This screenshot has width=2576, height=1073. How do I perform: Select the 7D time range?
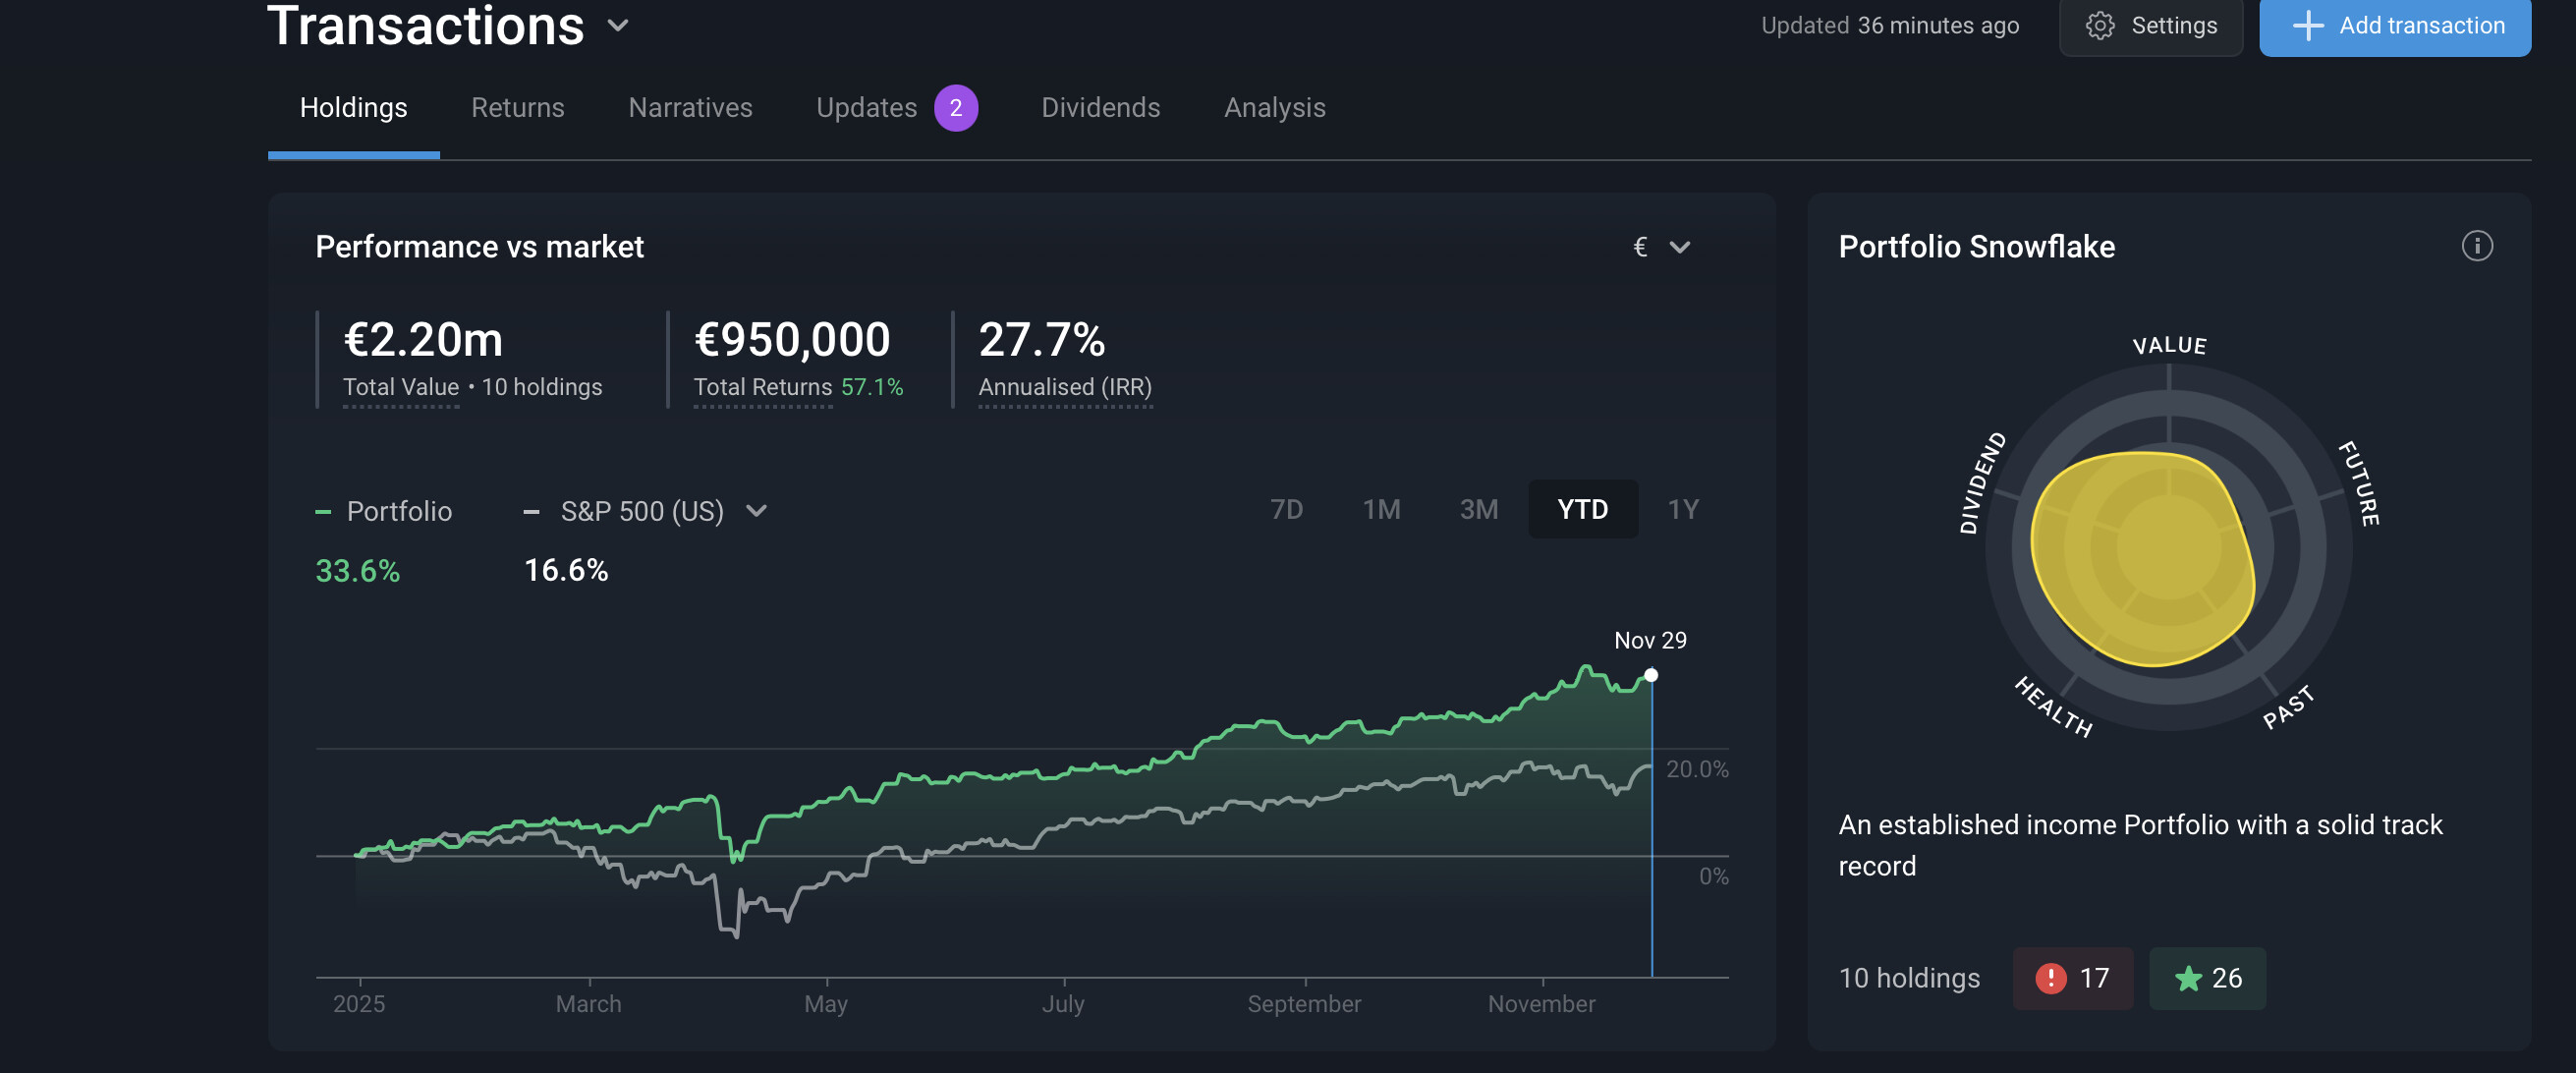1286,509
